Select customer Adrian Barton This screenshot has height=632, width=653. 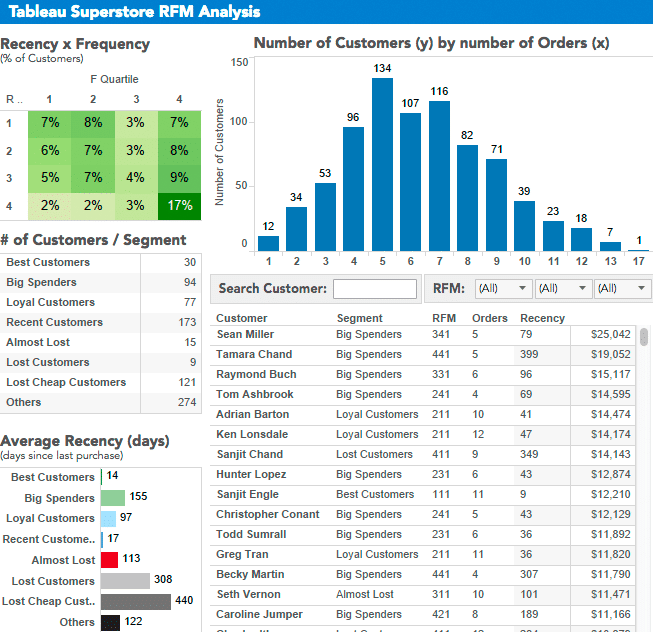click(252, 414)
